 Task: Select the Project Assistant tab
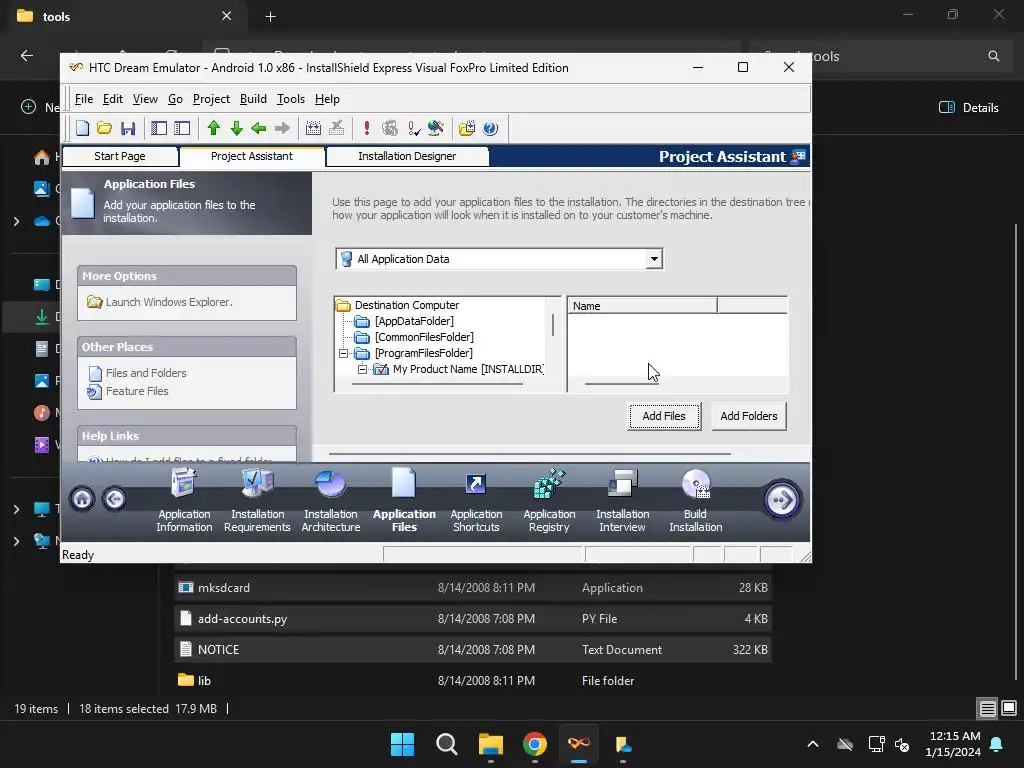click(251, 157)
